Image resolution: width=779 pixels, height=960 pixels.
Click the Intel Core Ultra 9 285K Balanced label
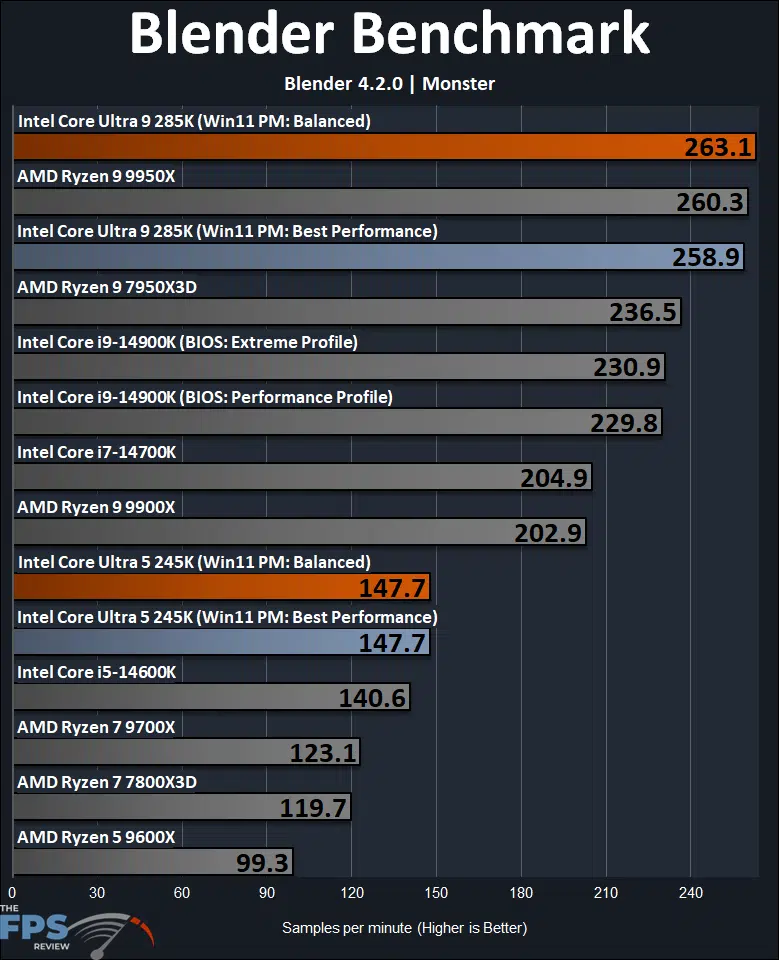(194, 121)
